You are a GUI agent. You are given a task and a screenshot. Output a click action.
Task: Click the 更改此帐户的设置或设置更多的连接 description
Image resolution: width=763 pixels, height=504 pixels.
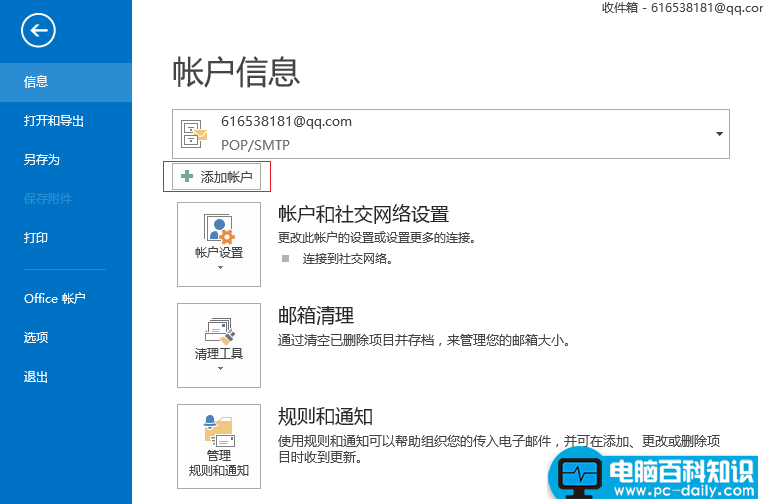(x=376, y=238)
